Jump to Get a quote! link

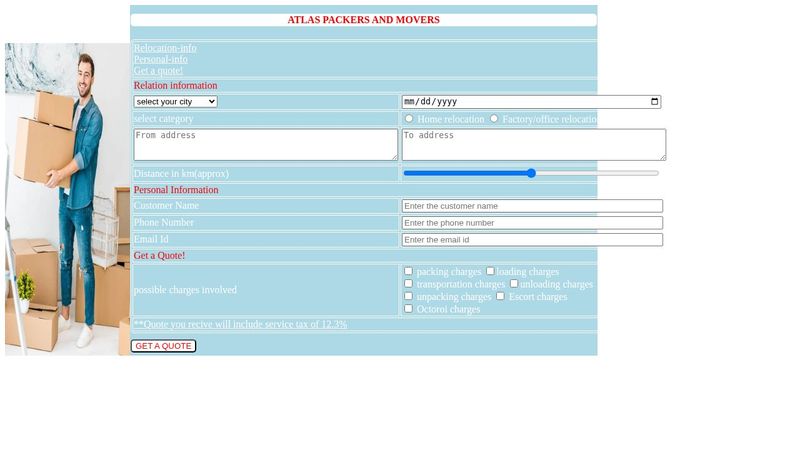158,70
